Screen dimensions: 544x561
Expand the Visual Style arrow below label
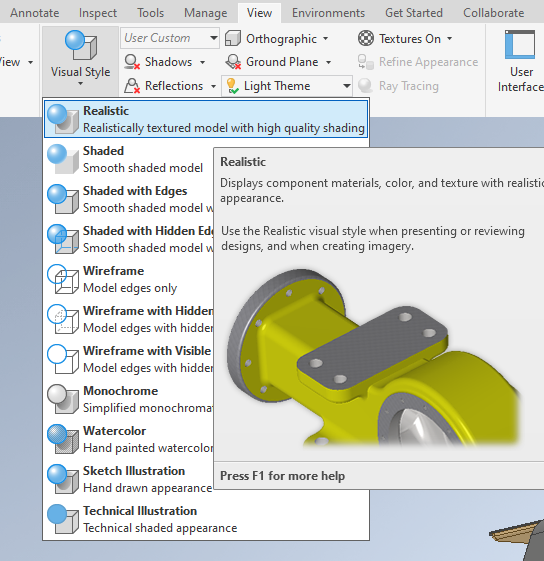click(x=81, y=84)
